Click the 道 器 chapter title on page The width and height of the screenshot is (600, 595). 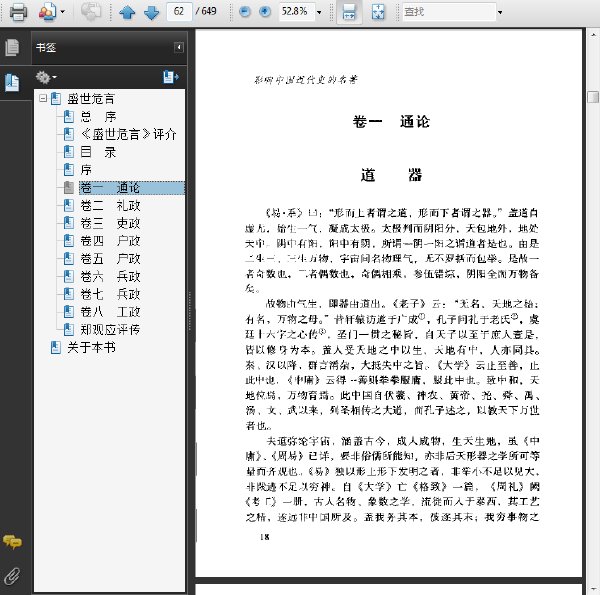pos(391,175)
